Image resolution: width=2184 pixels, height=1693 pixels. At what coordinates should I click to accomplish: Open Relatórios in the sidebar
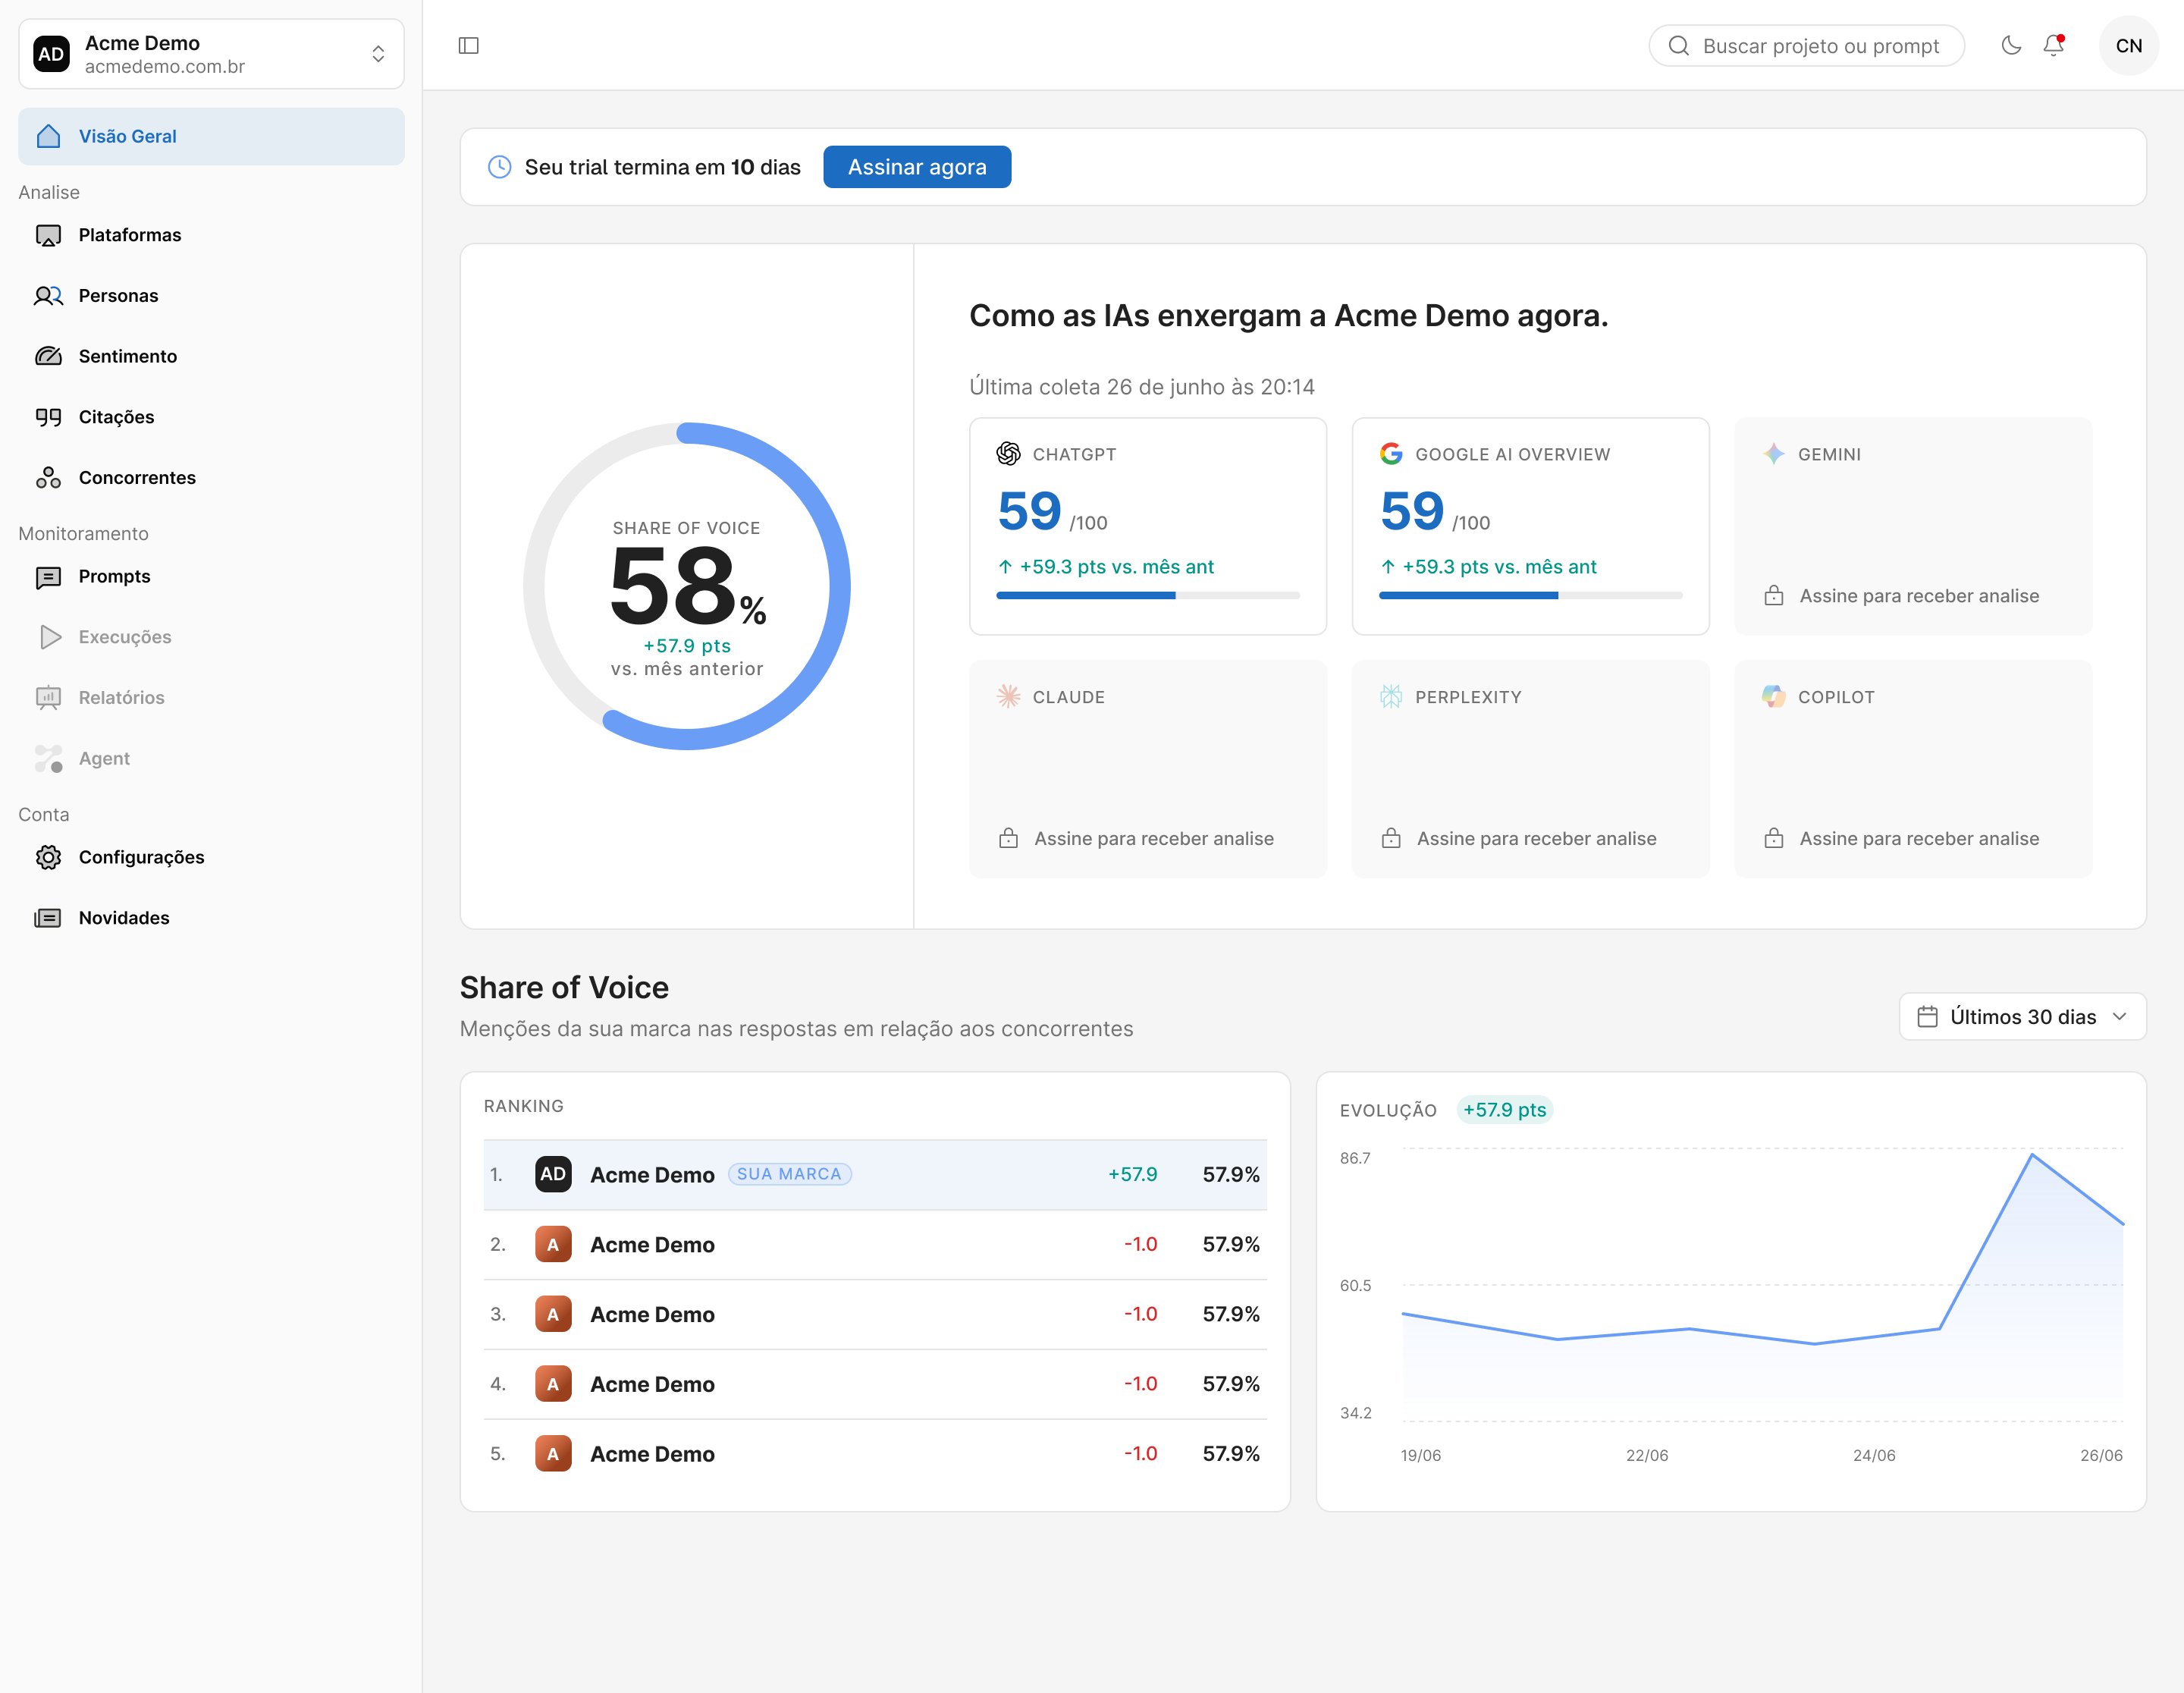tap(211, 698)
